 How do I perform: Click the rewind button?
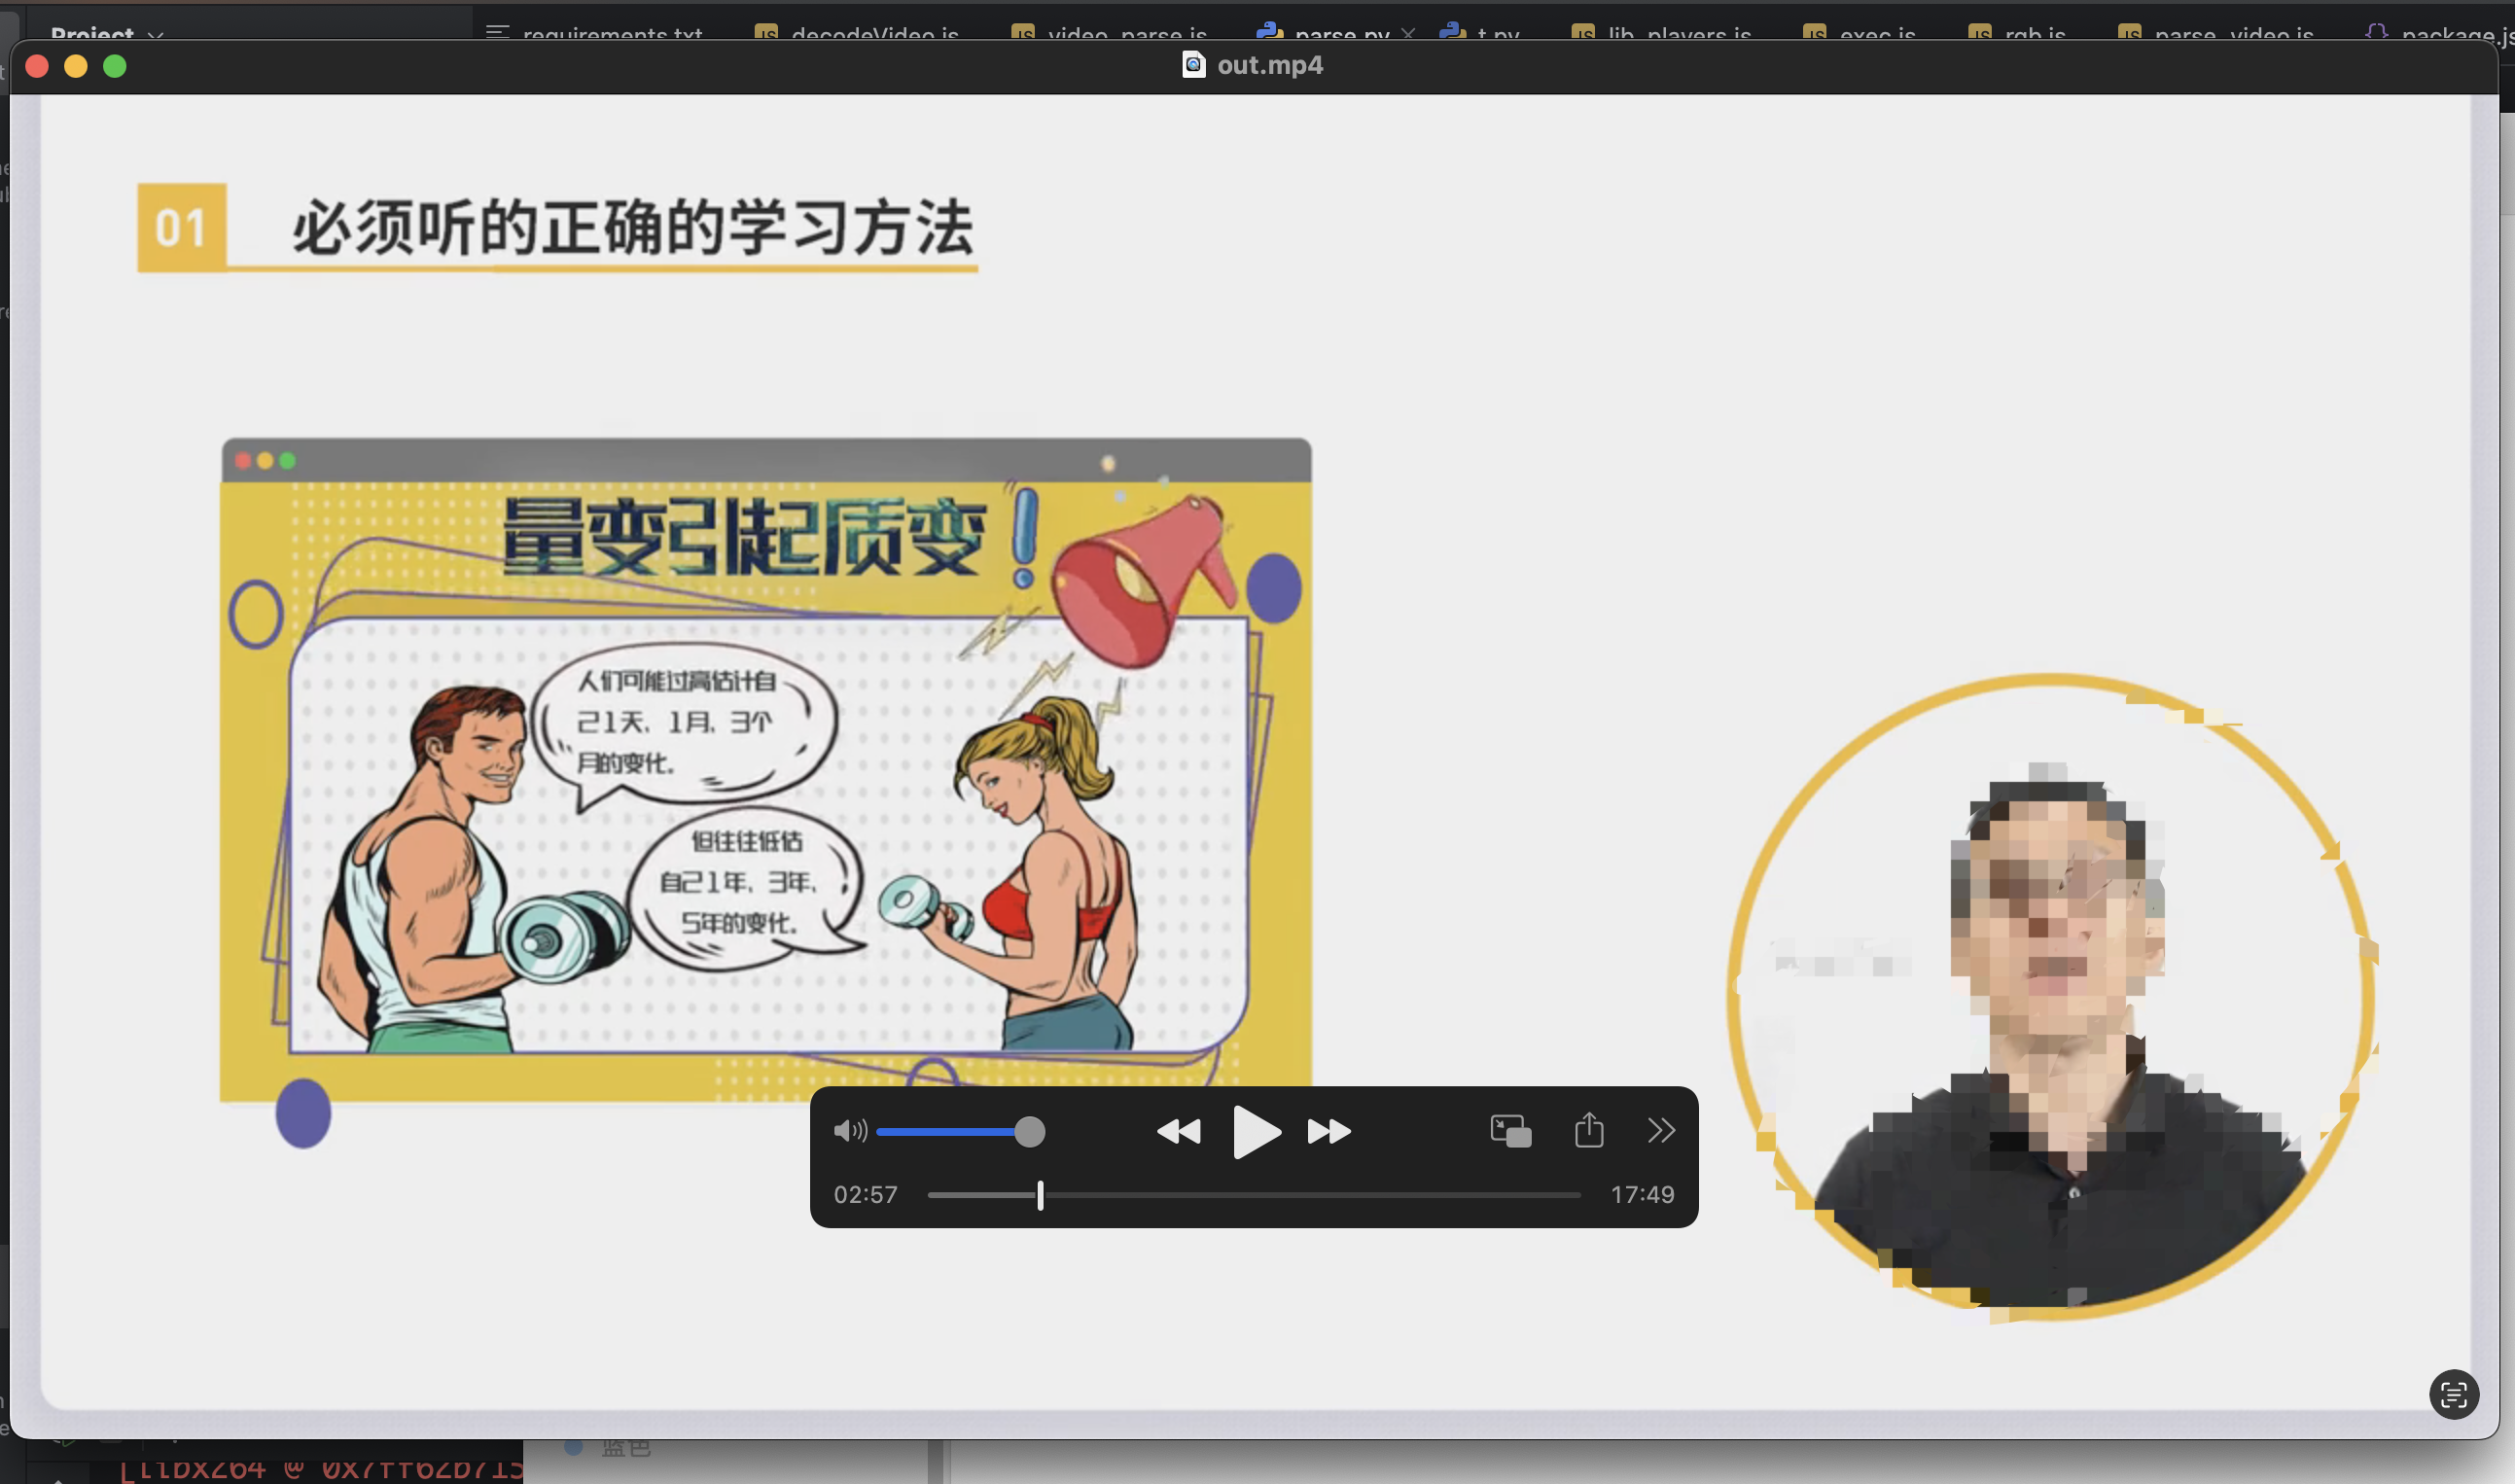click(x=1178, y=1132)
